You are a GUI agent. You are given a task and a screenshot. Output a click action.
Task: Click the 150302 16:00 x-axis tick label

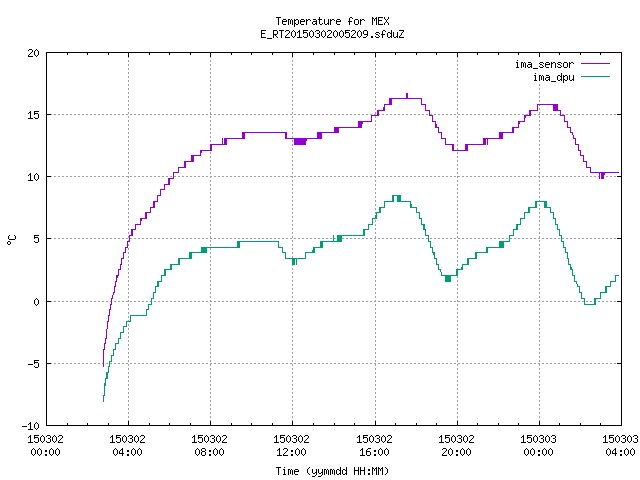(x=374, y=446)
